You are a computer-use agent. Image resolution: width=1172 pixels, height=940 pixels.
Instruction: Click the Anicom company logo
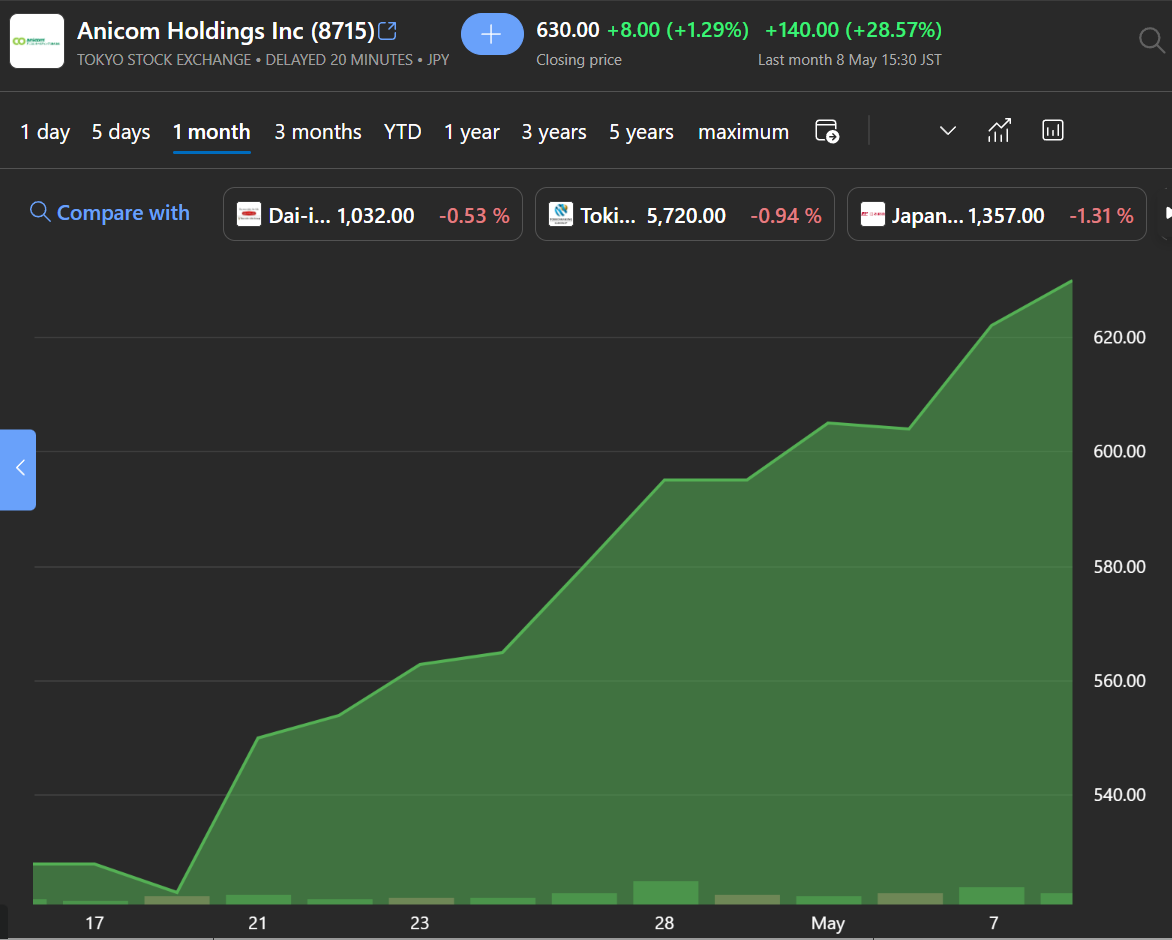click(x=37, y=41)
